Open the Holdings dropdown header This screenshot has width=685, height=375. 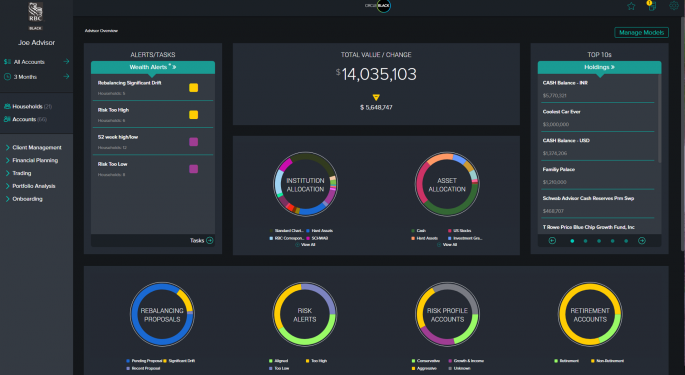(x=599, y=67)
